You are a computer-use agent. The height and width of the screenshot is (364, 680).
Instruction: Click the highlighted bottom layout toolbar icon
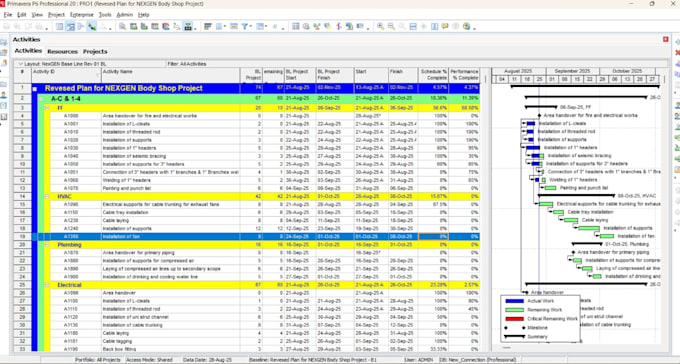click(x=188, y=27)
